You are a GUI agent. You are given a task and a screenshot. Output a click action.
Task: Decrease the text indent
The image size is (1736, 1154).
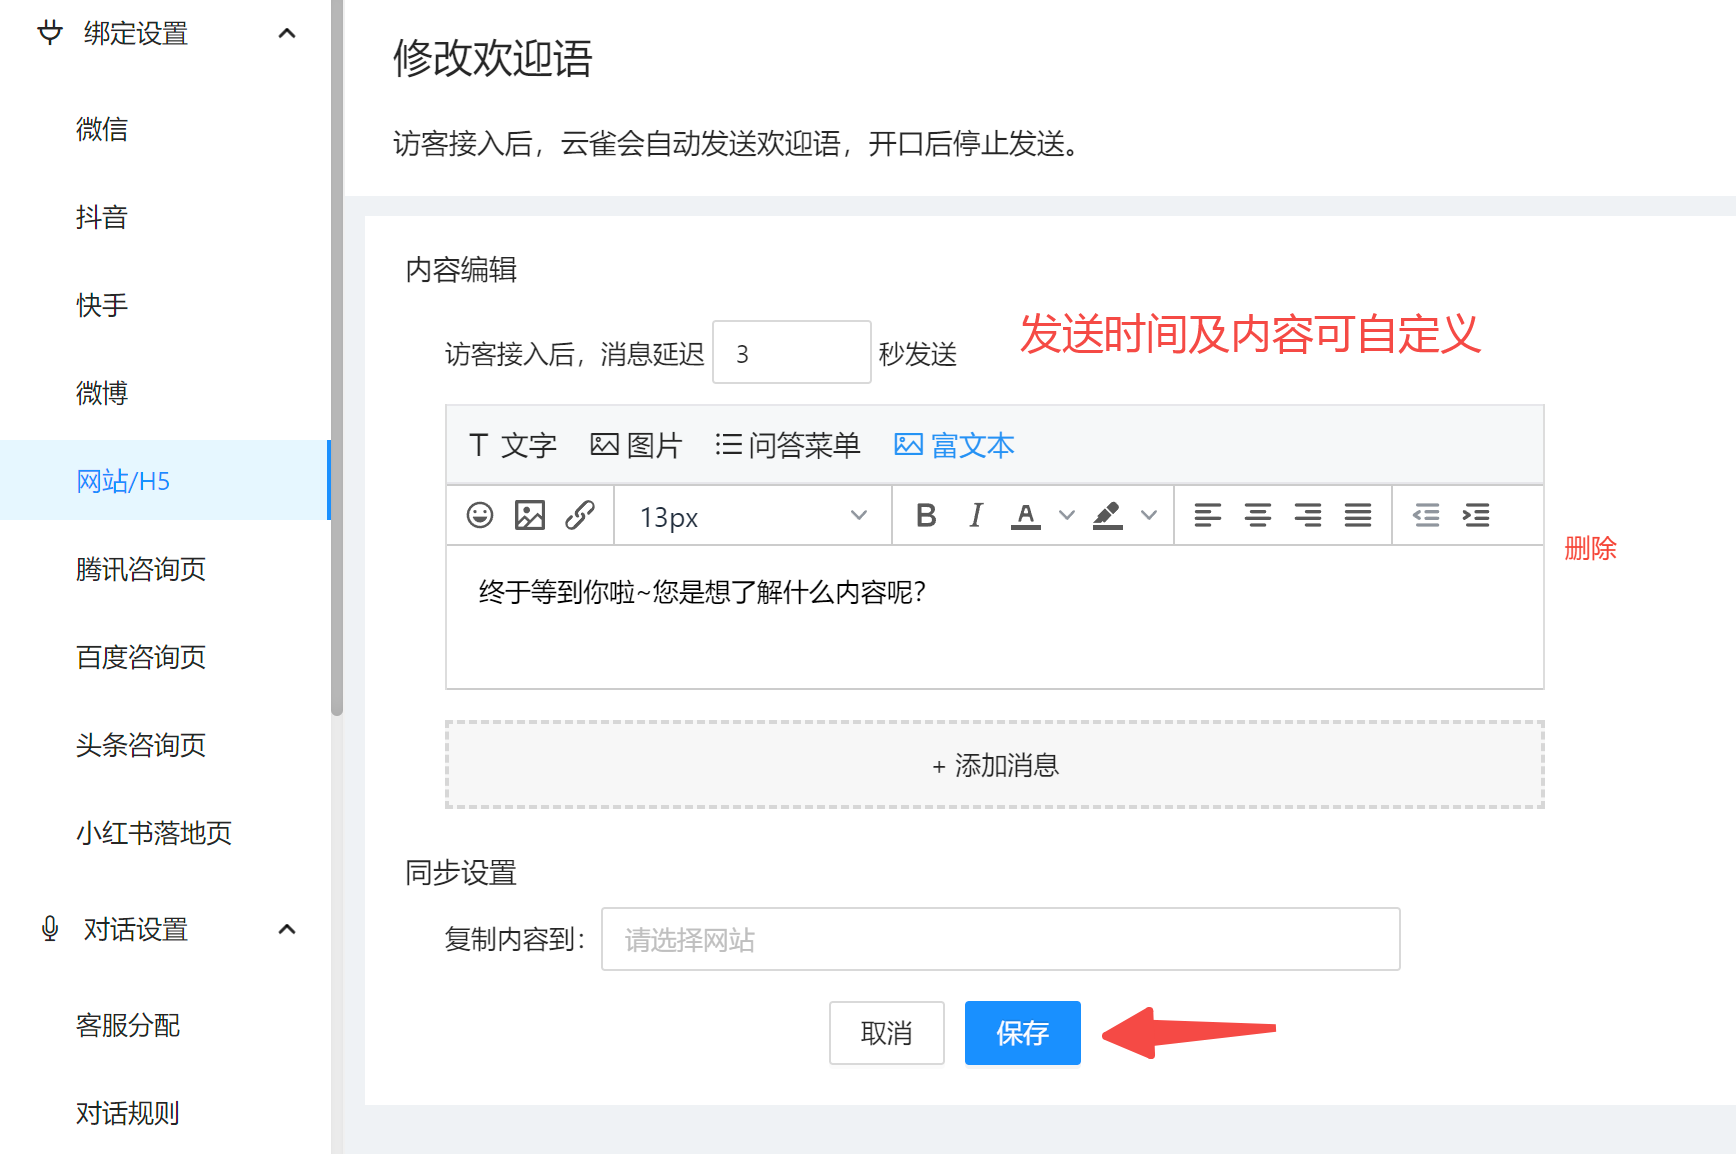1427,515
